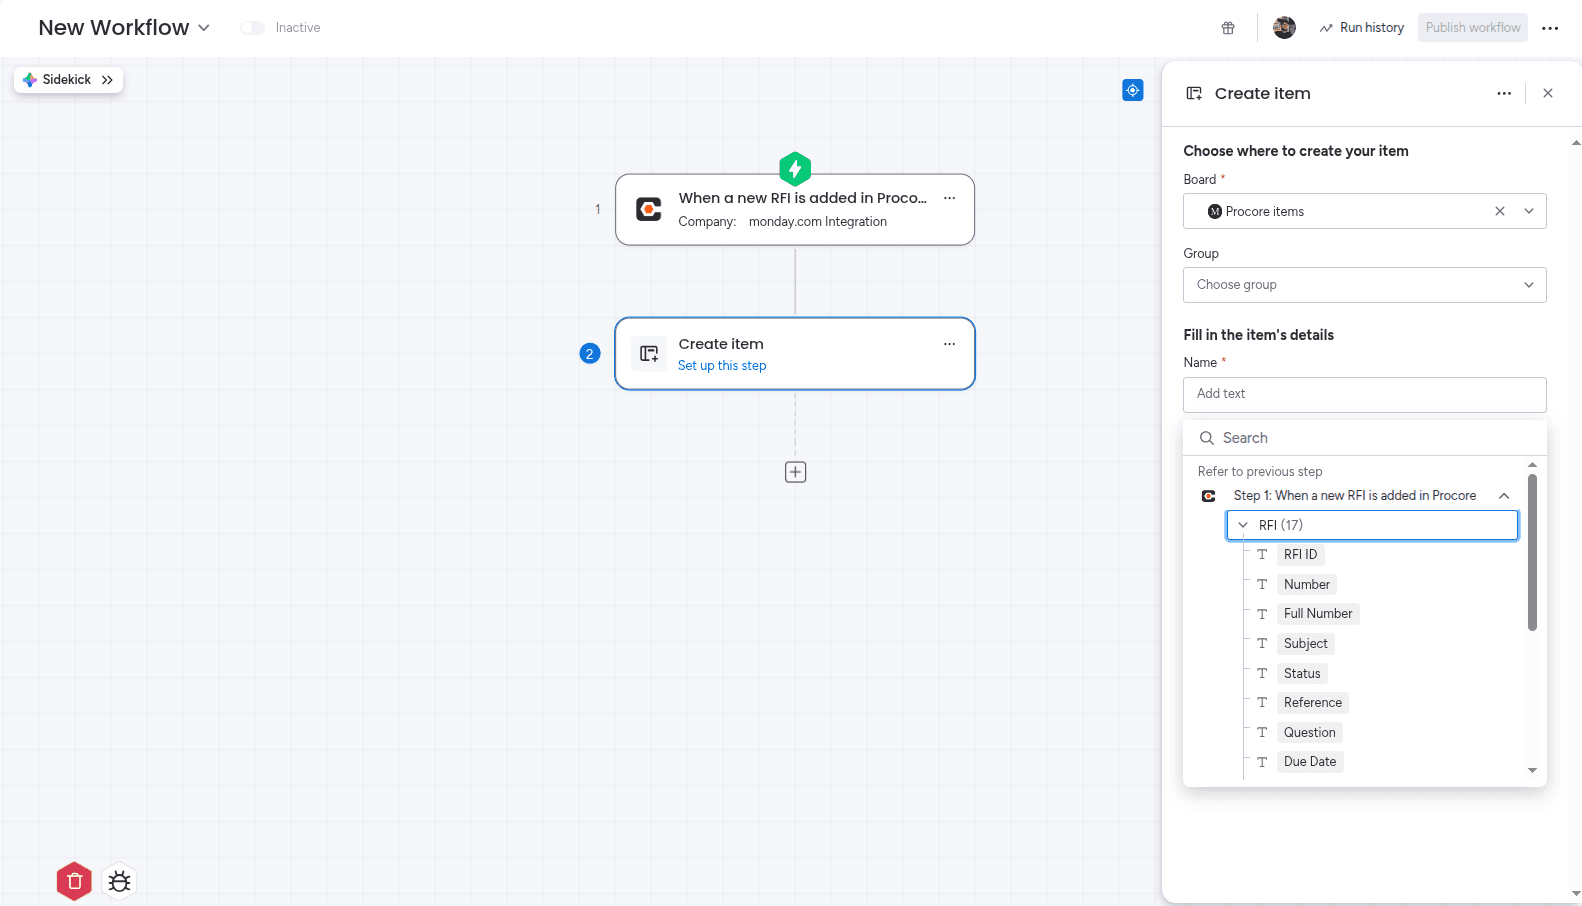Click the Procore icon beside Step 1
Viewport: 1582px width, 906px height.
[x=1208, y=496]
